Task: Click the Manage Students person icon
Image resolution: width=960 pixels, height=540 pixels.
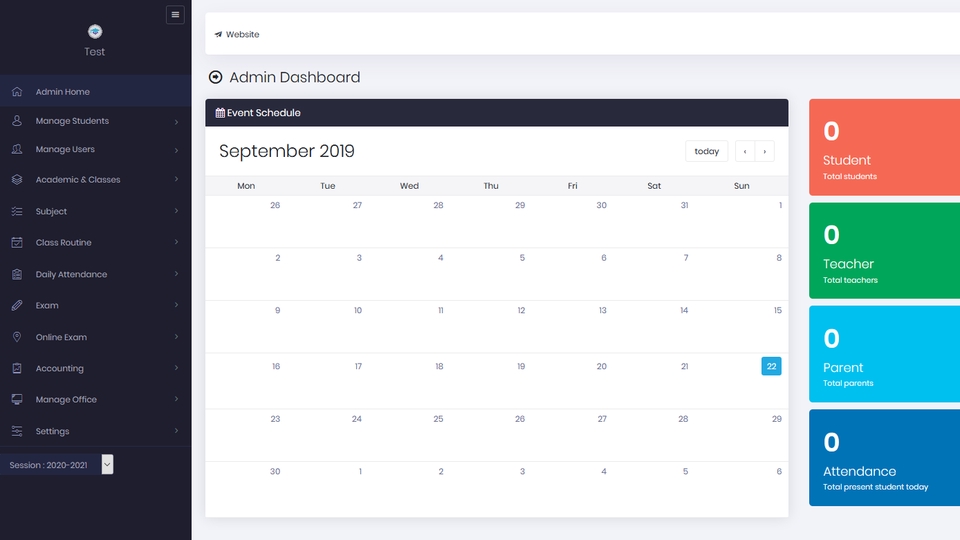Action: pos(17,121)
